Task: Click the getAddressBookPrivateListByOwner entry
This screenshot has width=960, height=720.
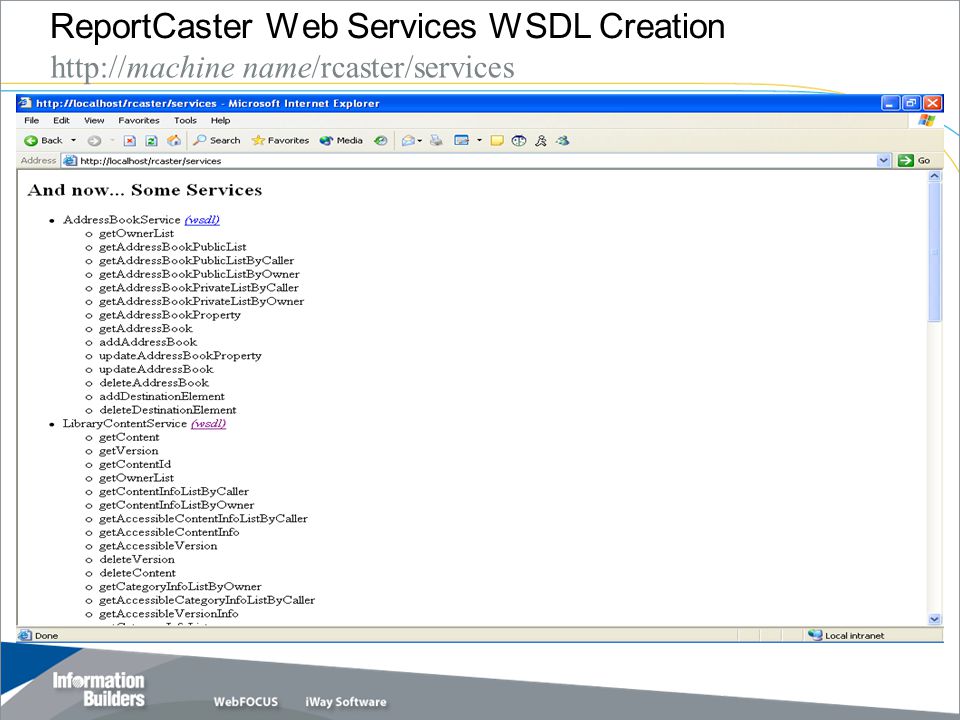Action: click(x=201, y=301)
